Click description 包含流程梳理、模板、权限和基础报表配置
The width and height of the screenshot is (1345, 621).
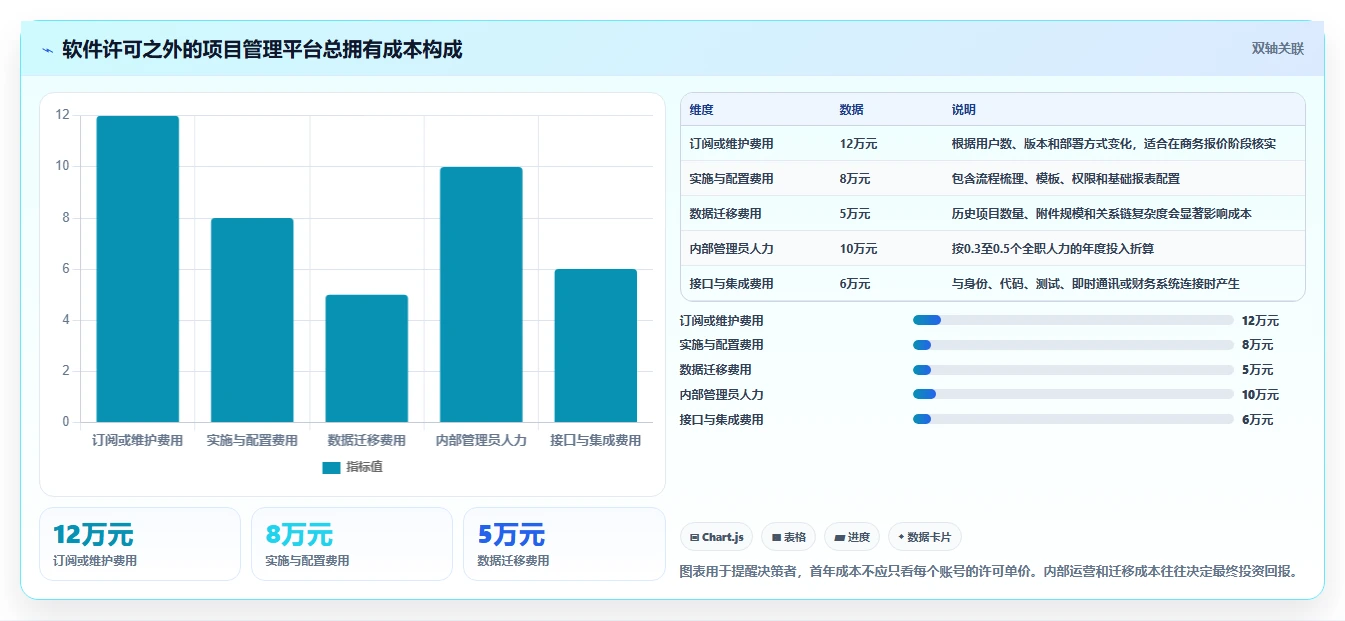click(x=1066, y=179)
